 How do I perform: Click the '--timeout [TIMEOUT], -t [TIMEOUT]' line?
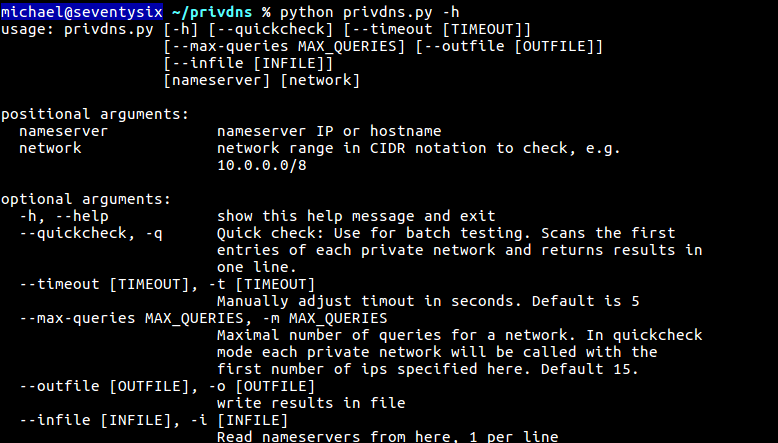pyautogui.click(x=167, y=284)
